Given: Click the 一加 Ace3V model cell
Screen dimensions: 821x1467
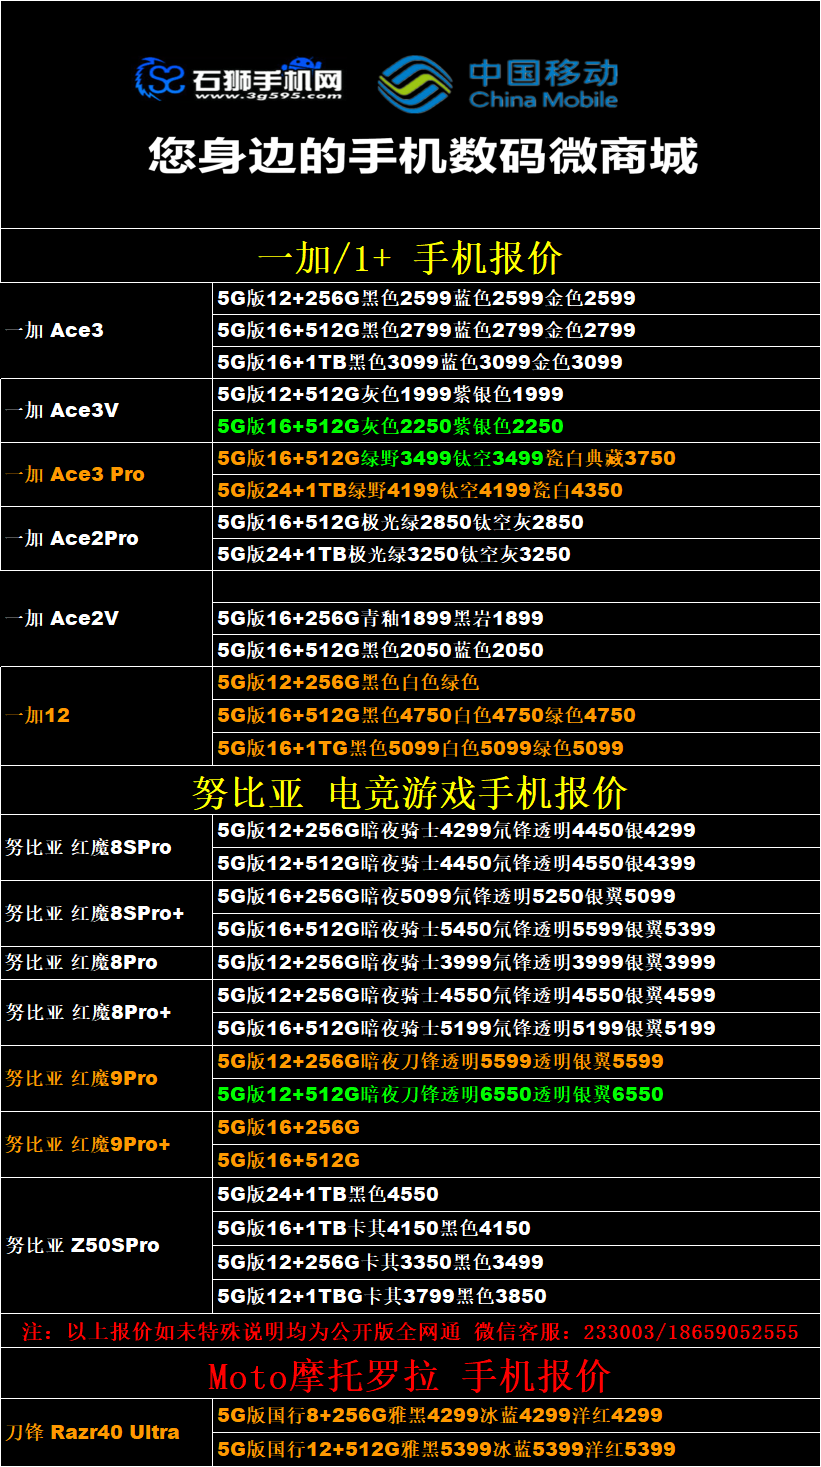Looking at the screenshot, I should click(x=106, y=410).
